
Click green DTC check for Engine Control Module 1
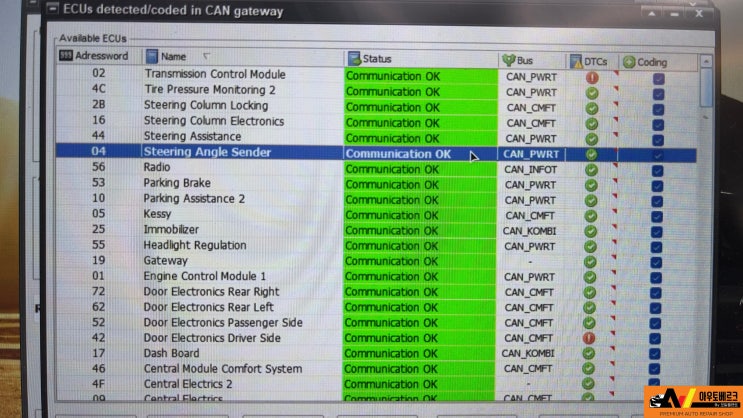pyautogui.click(x=590, y=277)
